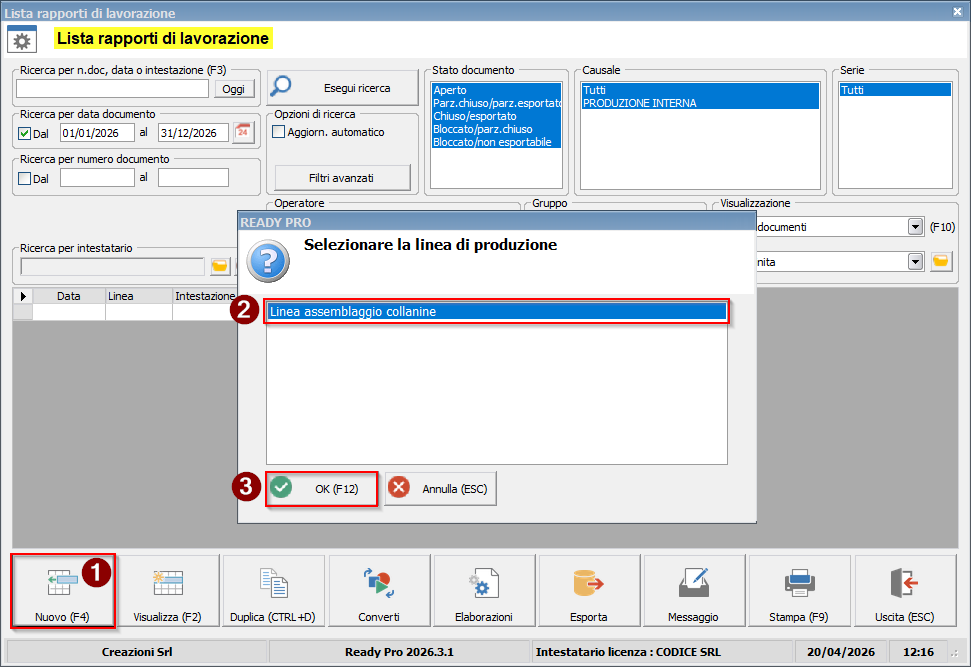971x667 pixels.
Task: Open the calendar picker beside date range
Action: click(x=243, y=133)
